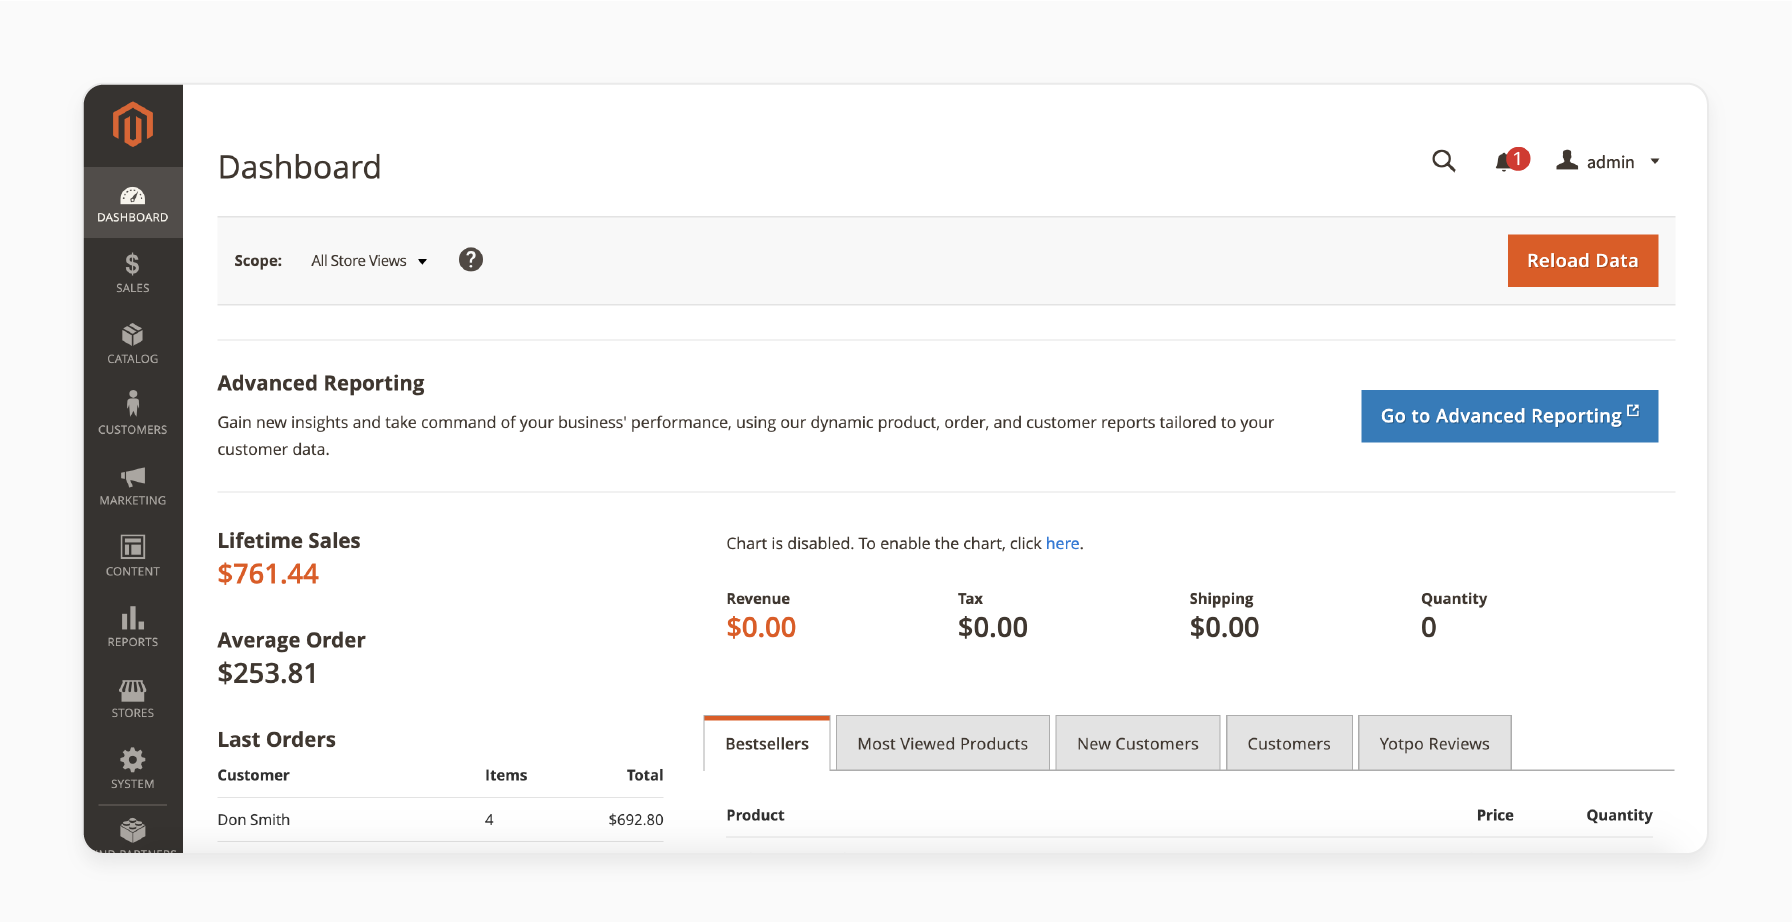Click the Lifetime Sales amount $761.44
This screenshot has width=1792, height=922.
click(268, 574)
